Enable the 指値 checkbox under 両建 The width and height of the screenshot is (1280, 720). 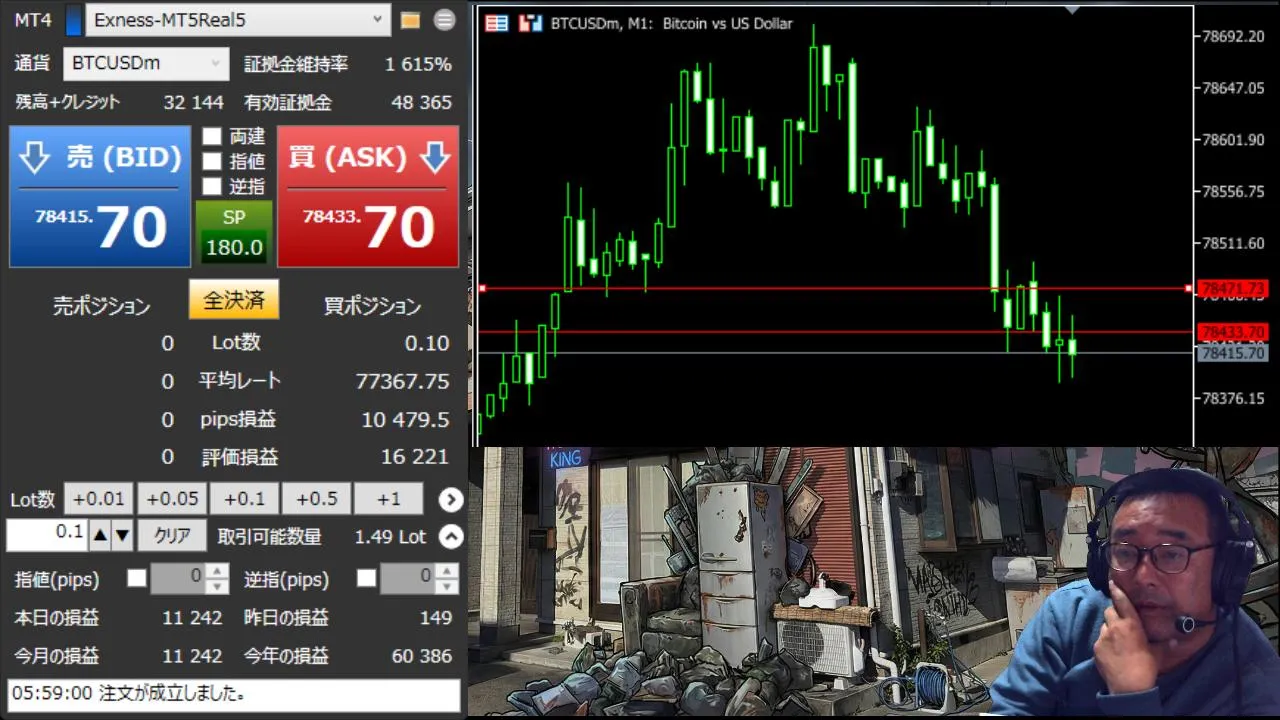point(212,161)
